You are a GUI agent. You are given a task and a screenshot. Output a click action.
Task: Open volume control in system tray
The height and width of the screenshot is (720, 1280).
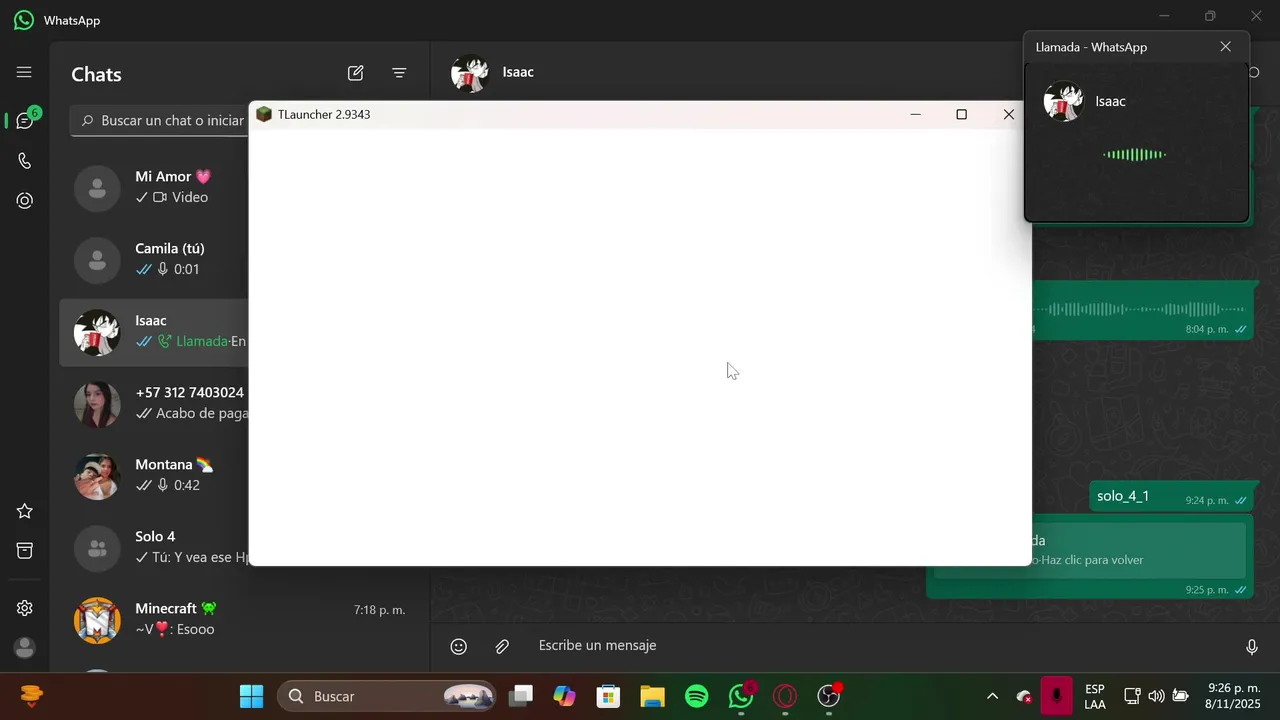click(x=1156, y=696)
